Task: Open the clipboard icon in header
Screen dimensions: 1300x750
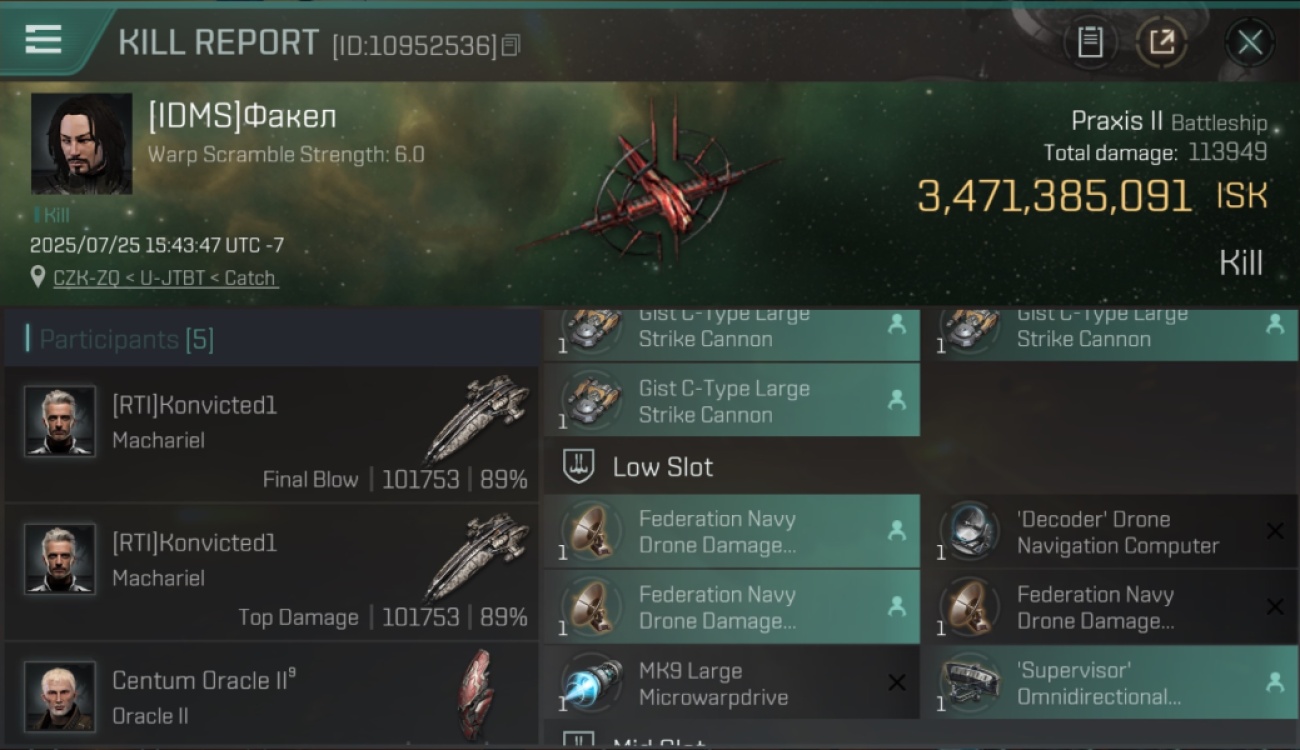Action: tap(1090, 42)
